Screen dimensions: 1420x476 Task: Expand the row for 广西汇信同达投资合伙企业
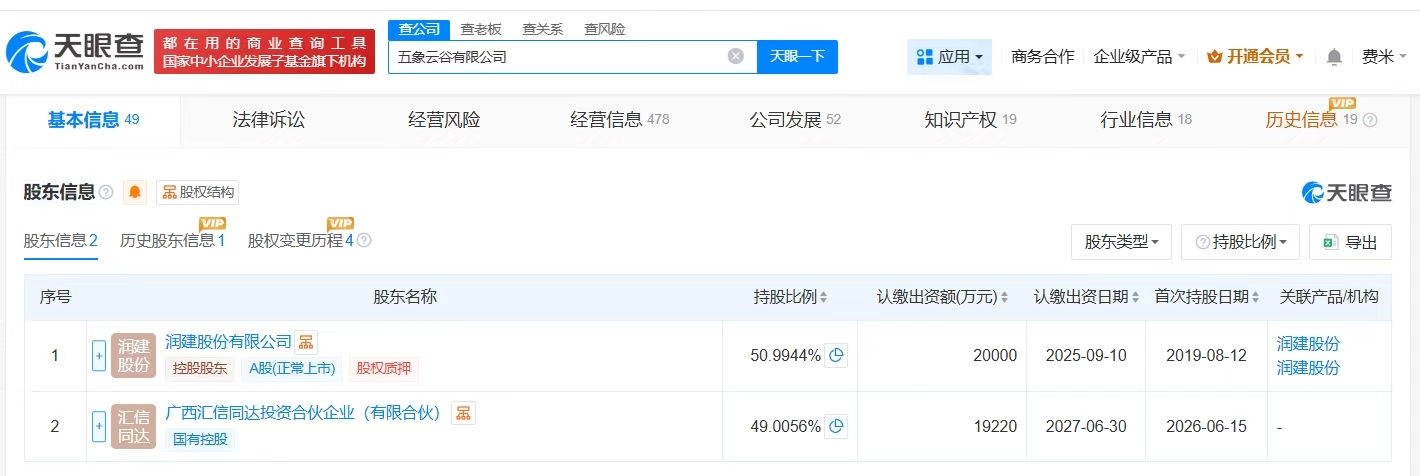click(99, 426)
